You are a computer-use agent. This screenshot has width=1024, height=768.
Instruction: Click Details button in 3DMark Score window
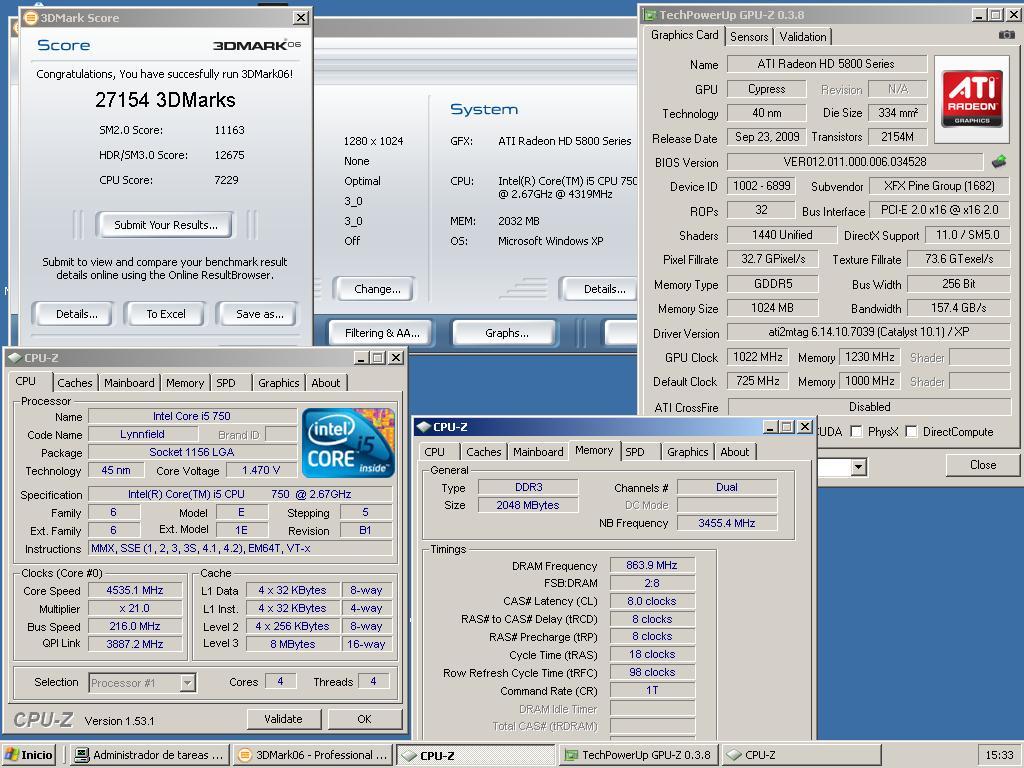pyautogui.click(x=76, y=314)
